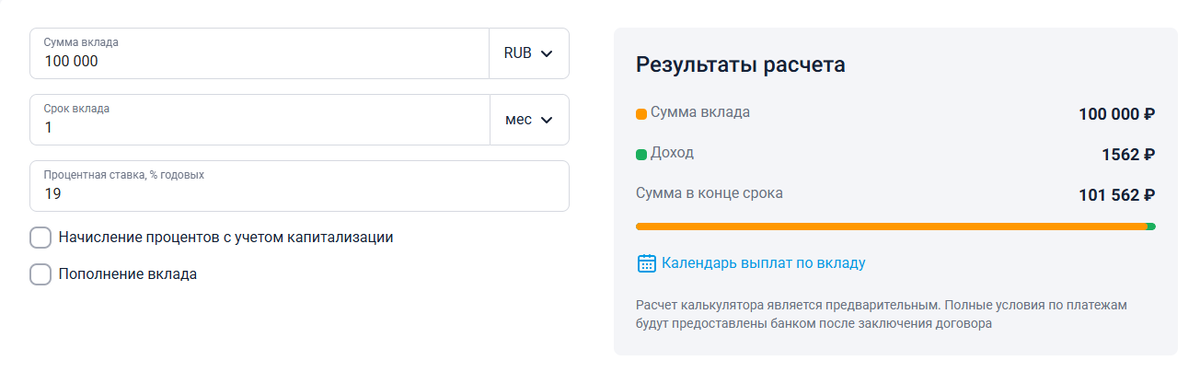Click the green dot next to Доход
Screen dimensions: 1200x372
(641, 155)
